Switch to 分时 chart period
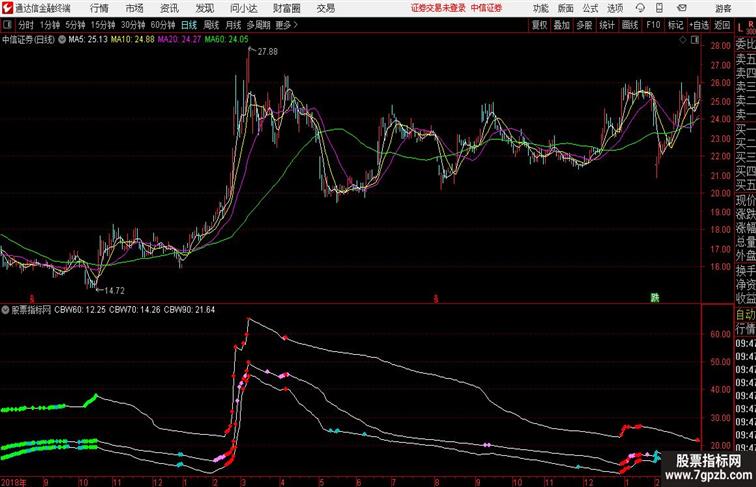The image size is (756, 487). coord(26,25)
